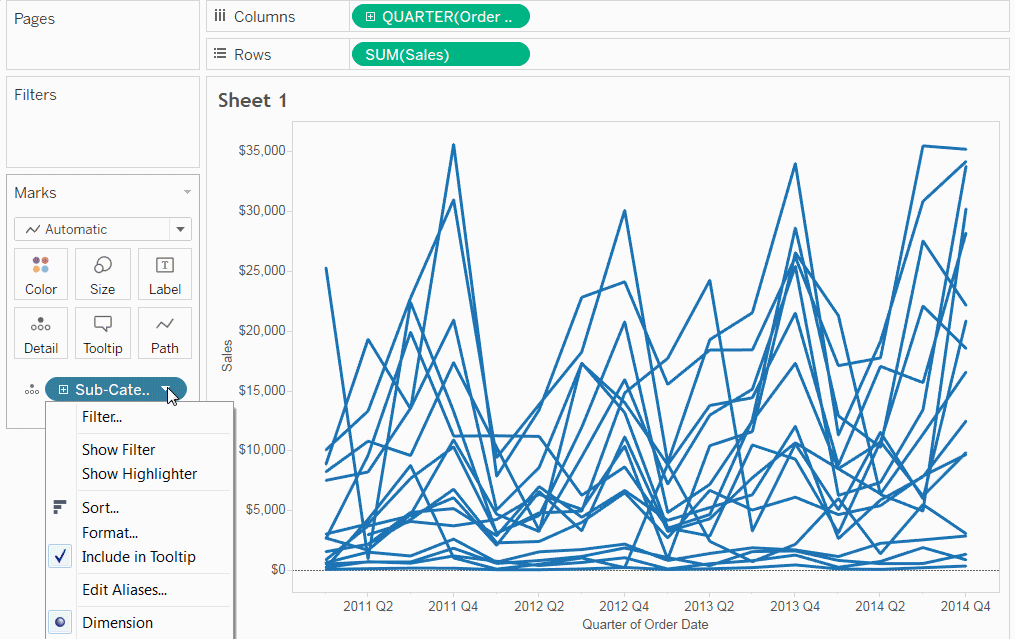Choose Filter... from the context menu

point(102,417)
